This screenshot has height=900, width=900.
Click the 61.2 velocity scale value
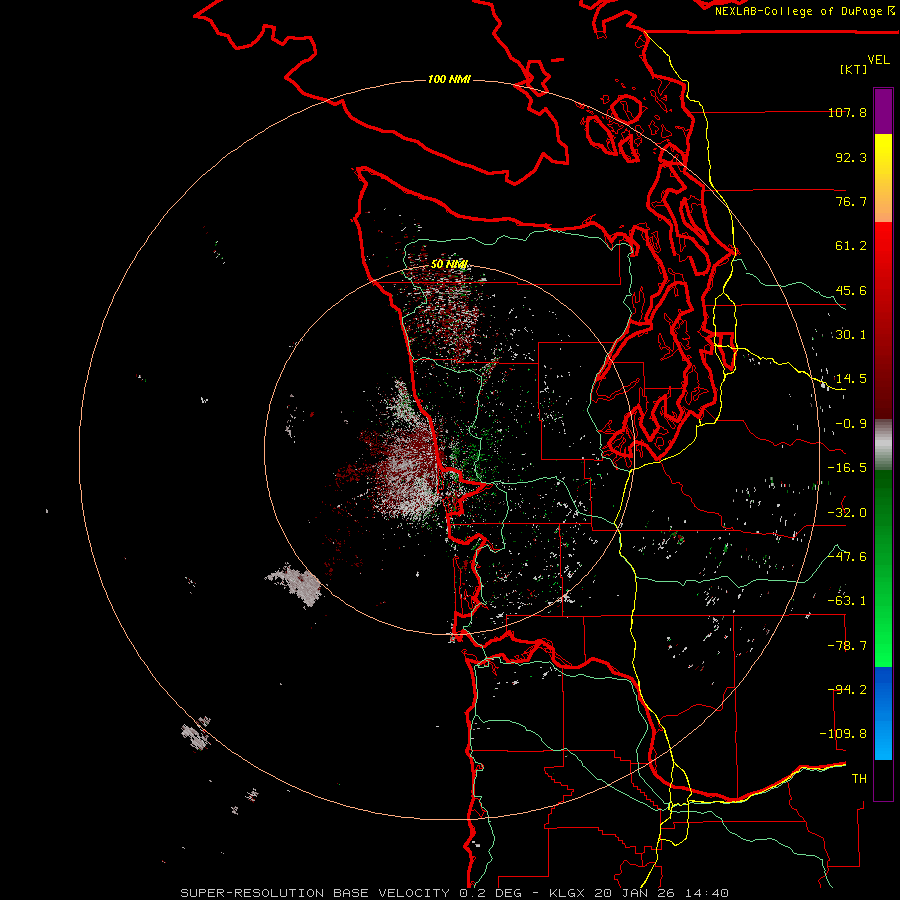(851, 246)
